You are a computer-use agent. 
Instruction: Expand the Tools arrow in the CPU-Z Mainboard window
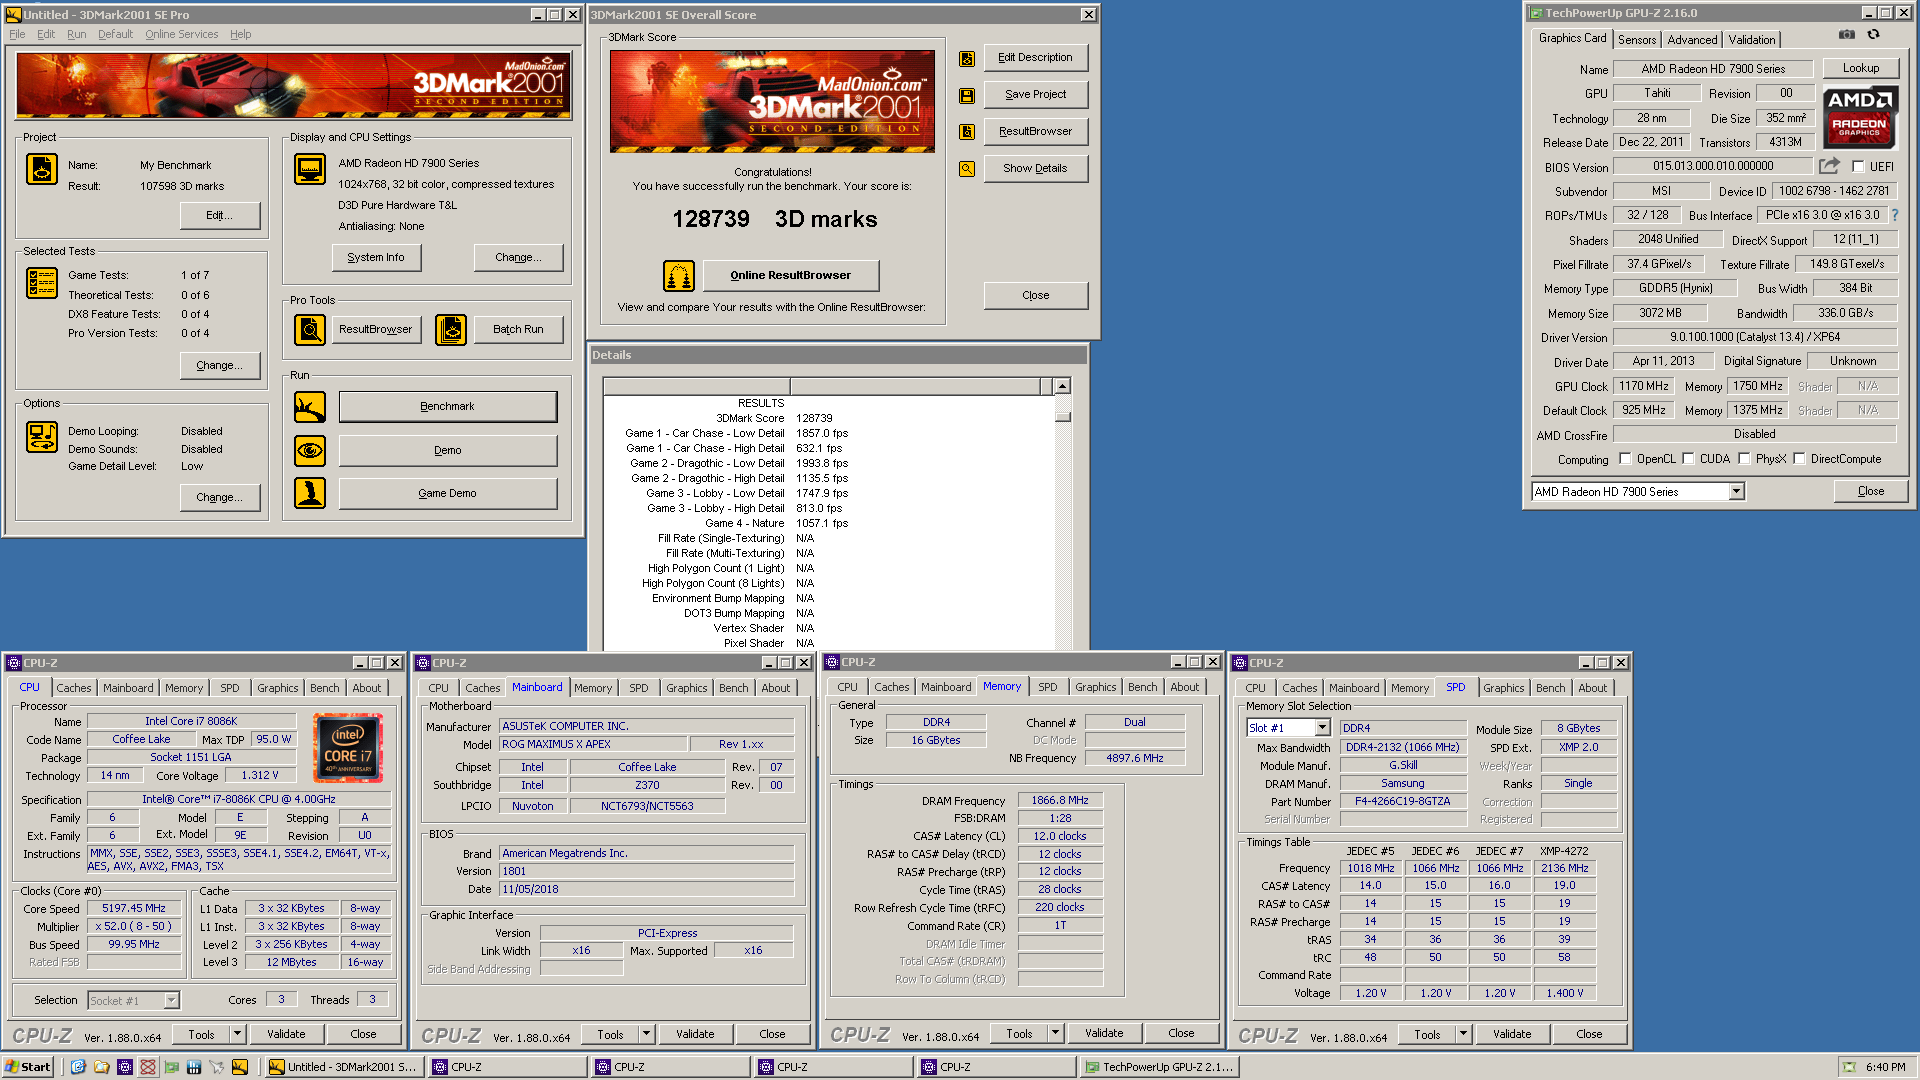(x=647, y=1034)
